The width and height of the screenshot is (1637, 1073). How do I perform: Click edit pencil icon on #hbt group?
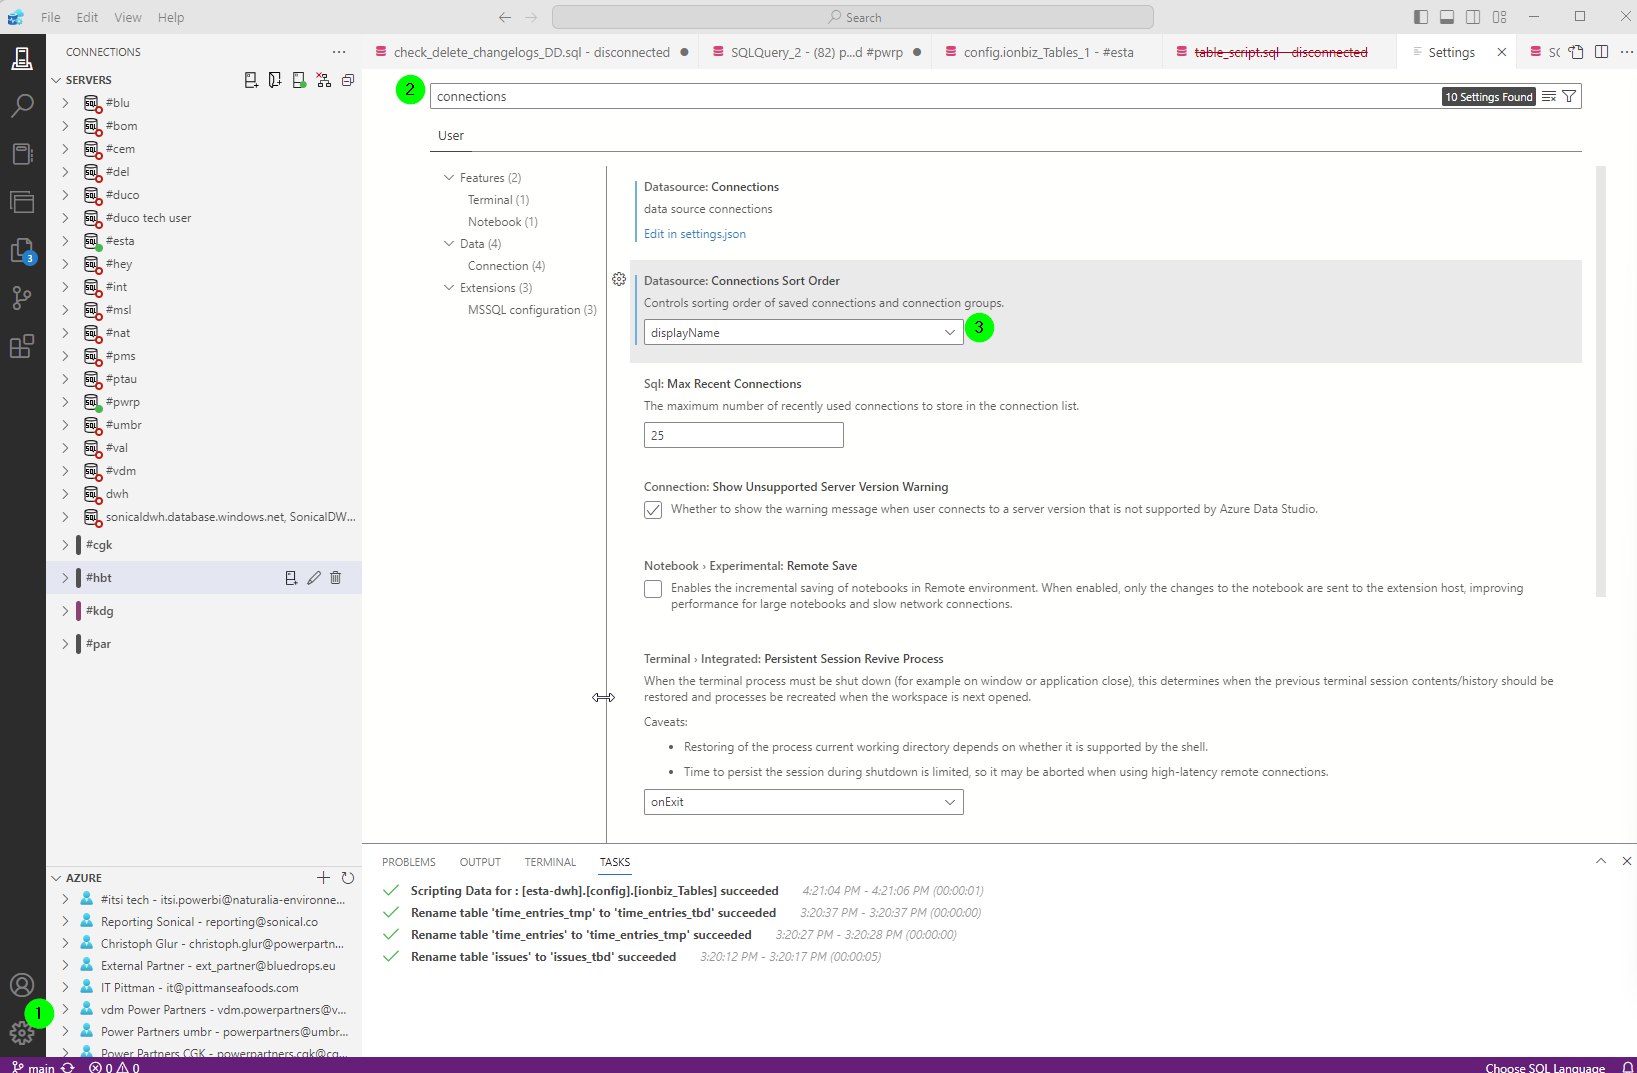click(314, 578)
